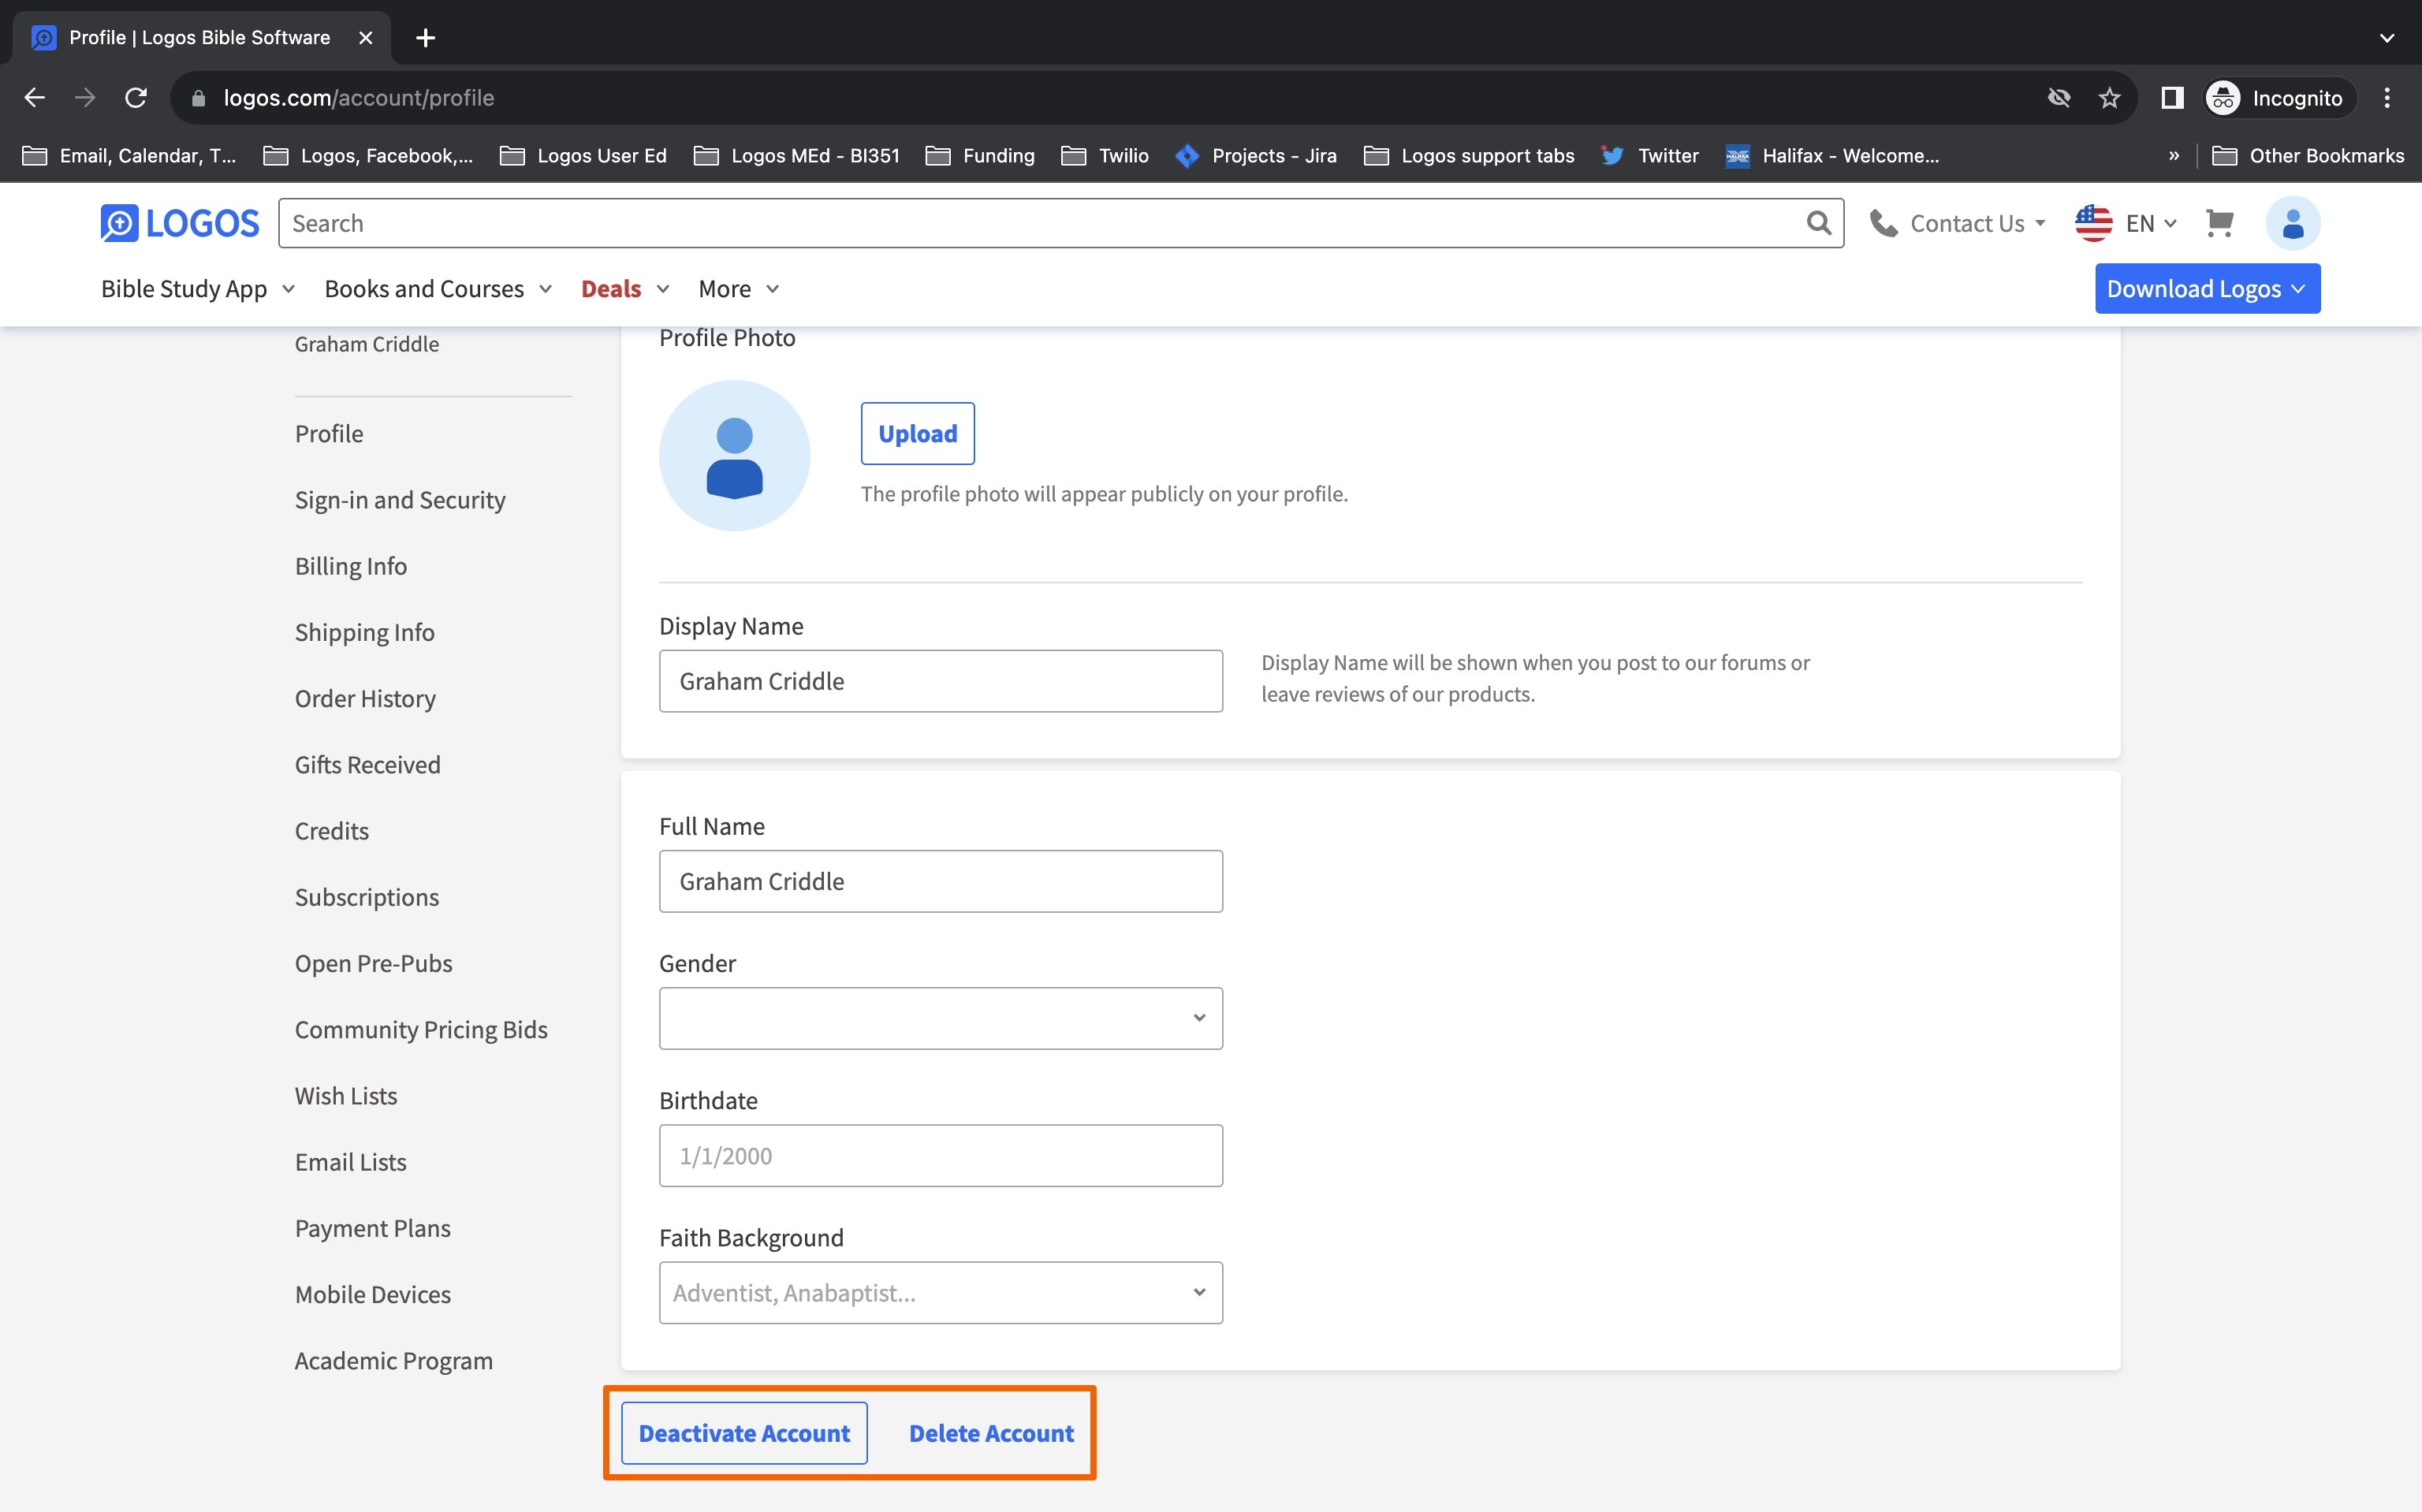The width and height of the screenshot is (2422, 1512).
Task: Click the US flag language icon
Action: pos(2093,223)
